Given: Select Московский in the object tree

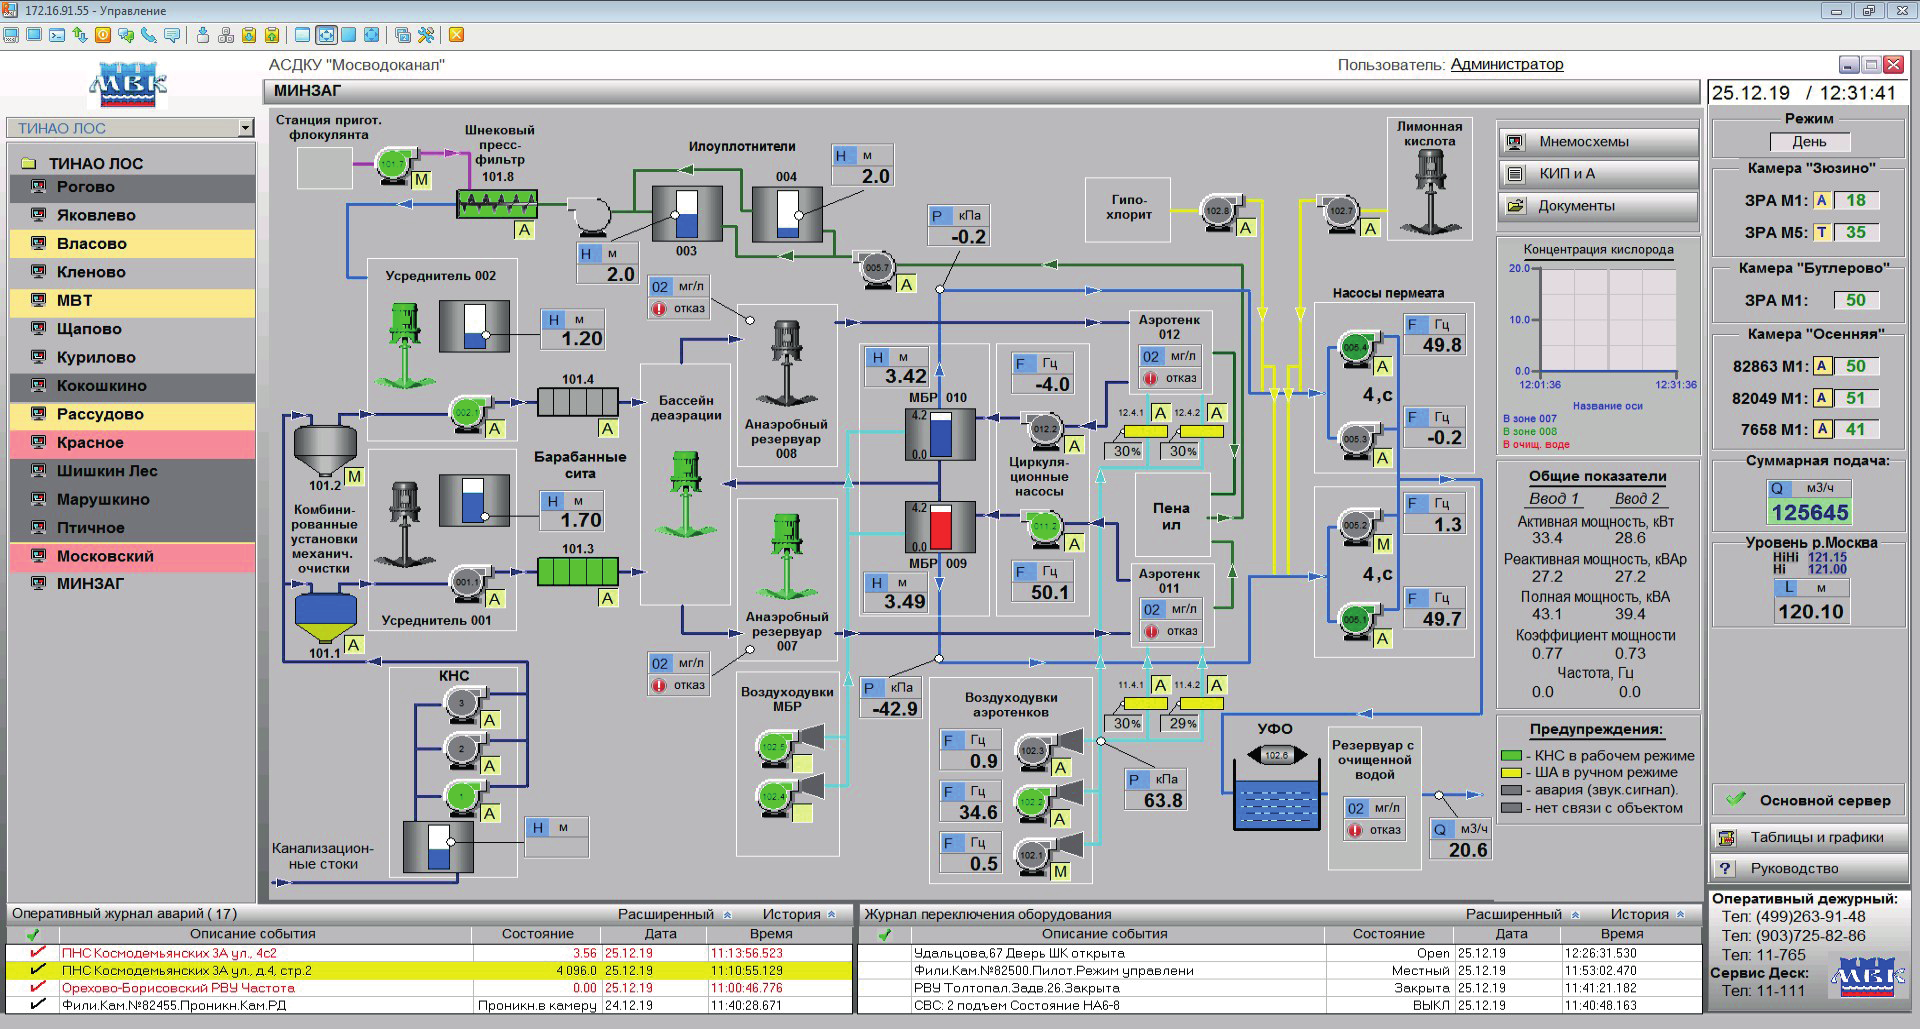Looking at the screenshot, I should tap(133, 556).
